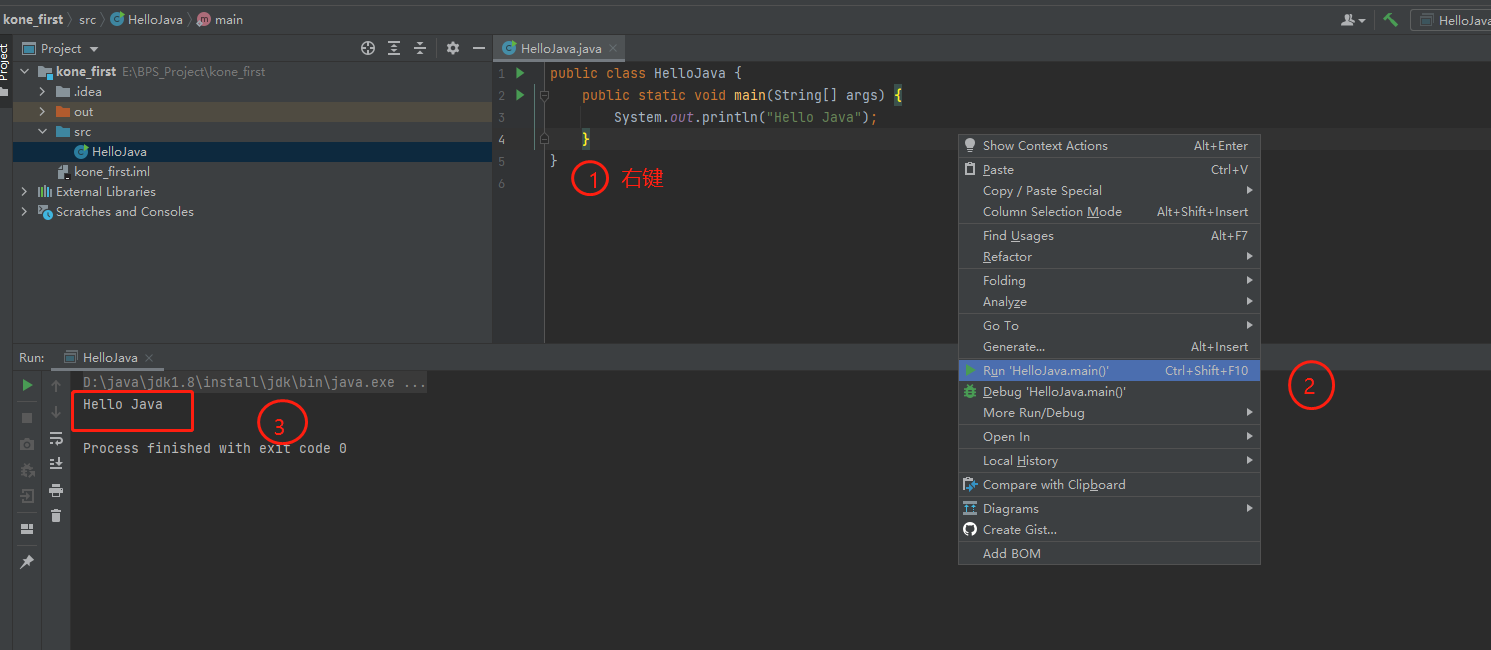Expand External Libraries node

point(25,192)
